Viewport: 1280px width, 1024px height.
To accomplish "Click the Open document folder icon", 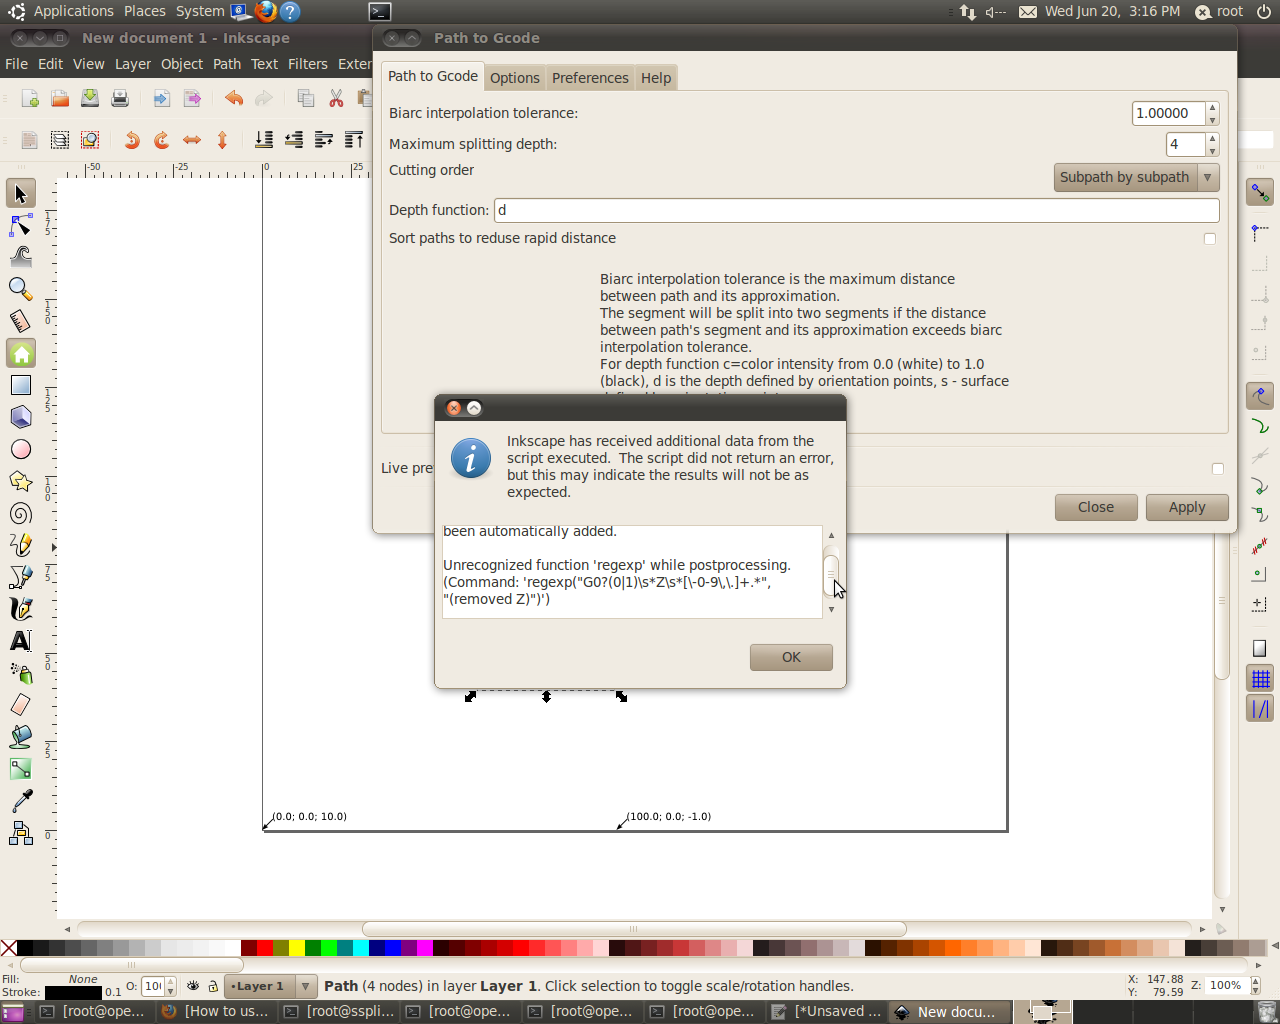I will 60,98.
